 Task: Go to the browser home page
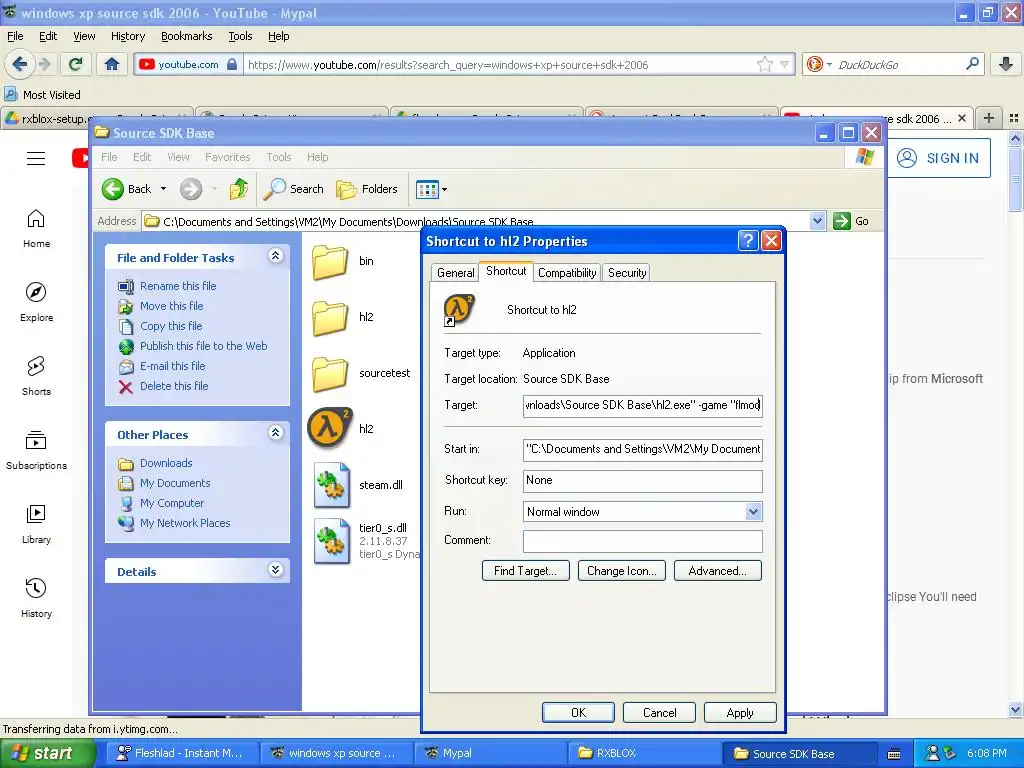(112, 64)
